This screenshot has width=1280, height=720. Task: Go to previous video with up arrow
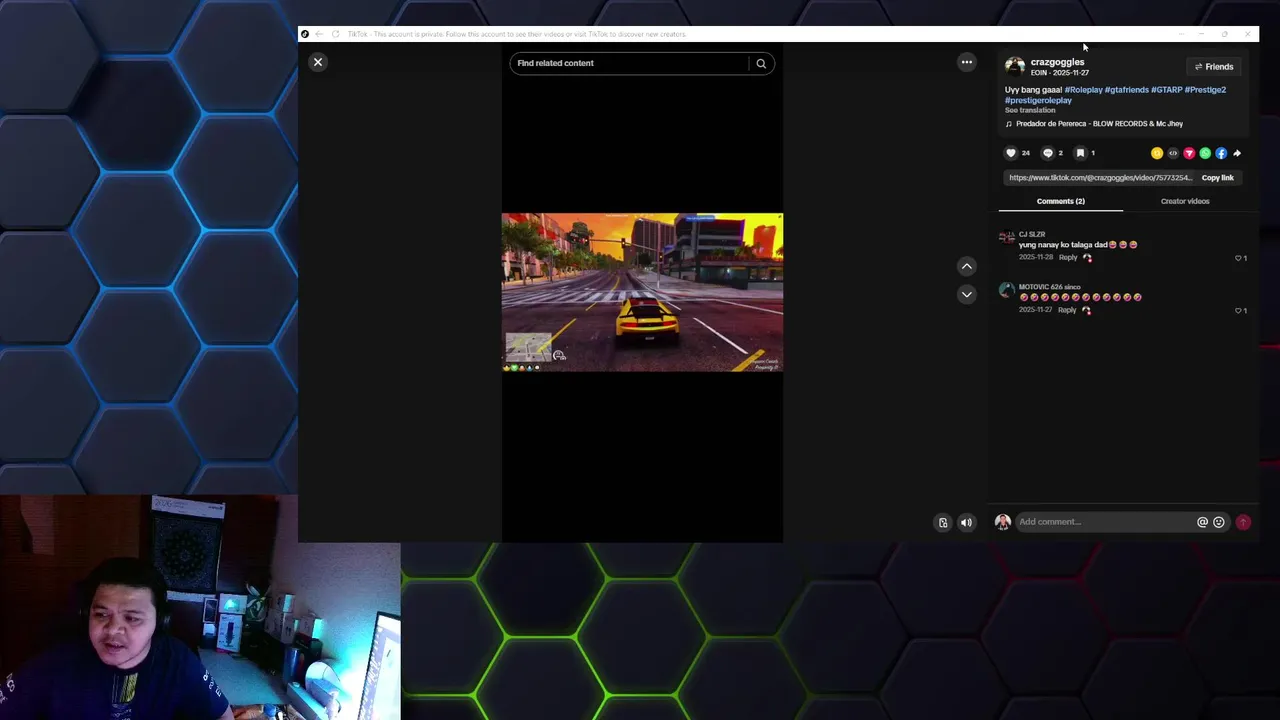coord(966,266)
